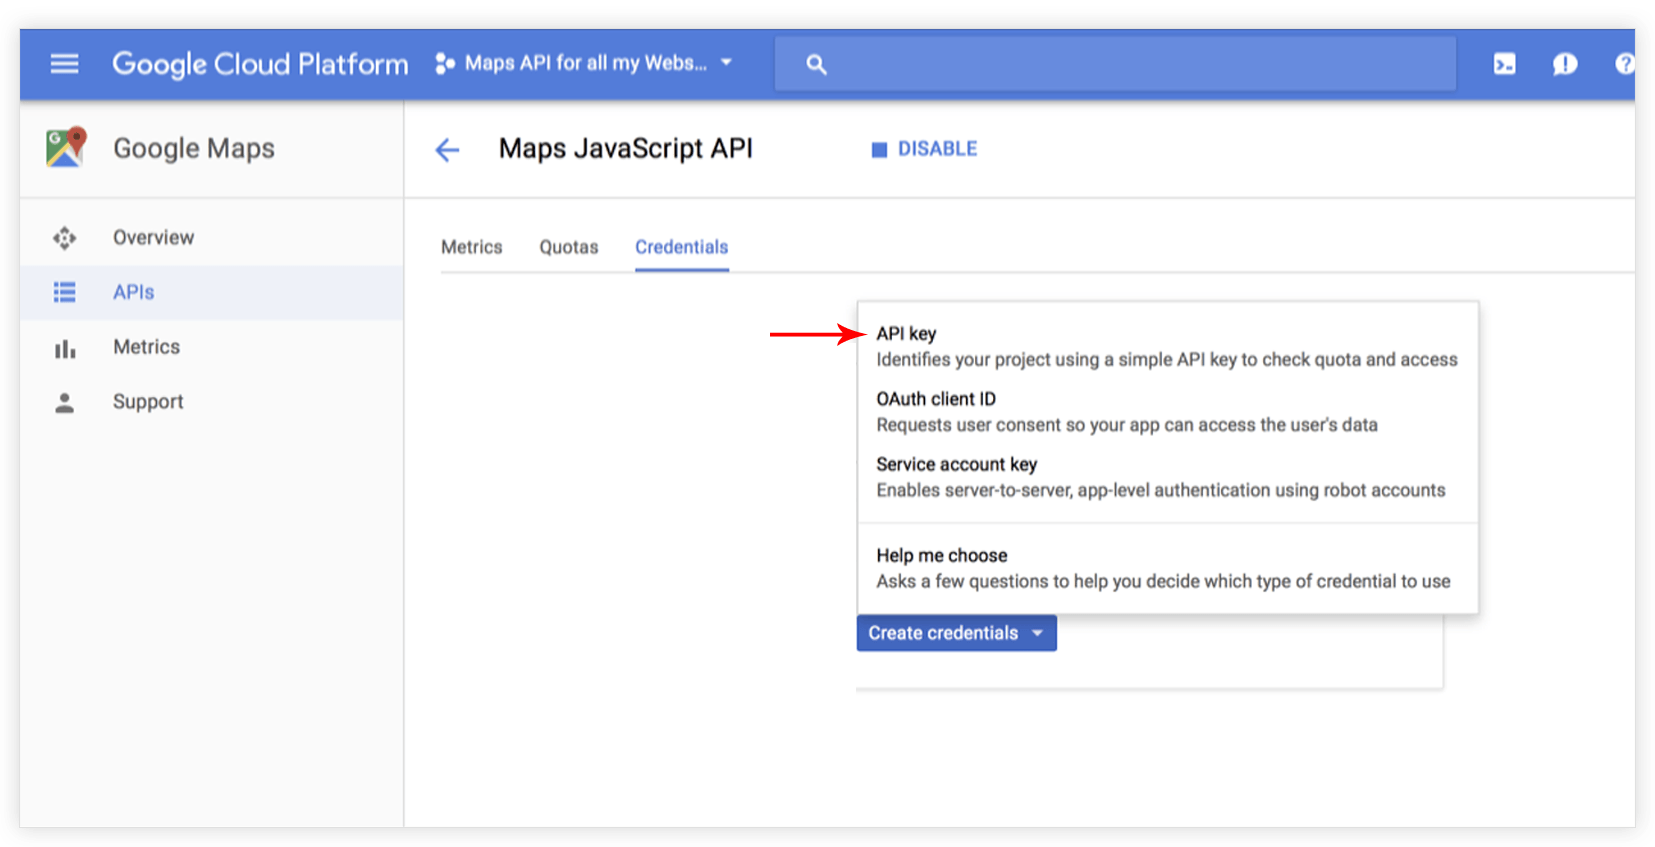Select Service account key option
1655x847 pixels.
point(956,464)
